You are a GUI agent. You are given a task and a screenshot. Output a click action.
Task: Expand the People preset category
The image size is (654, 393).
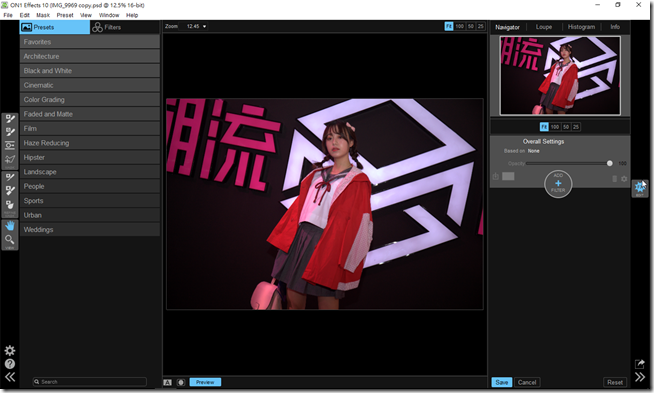90,186
